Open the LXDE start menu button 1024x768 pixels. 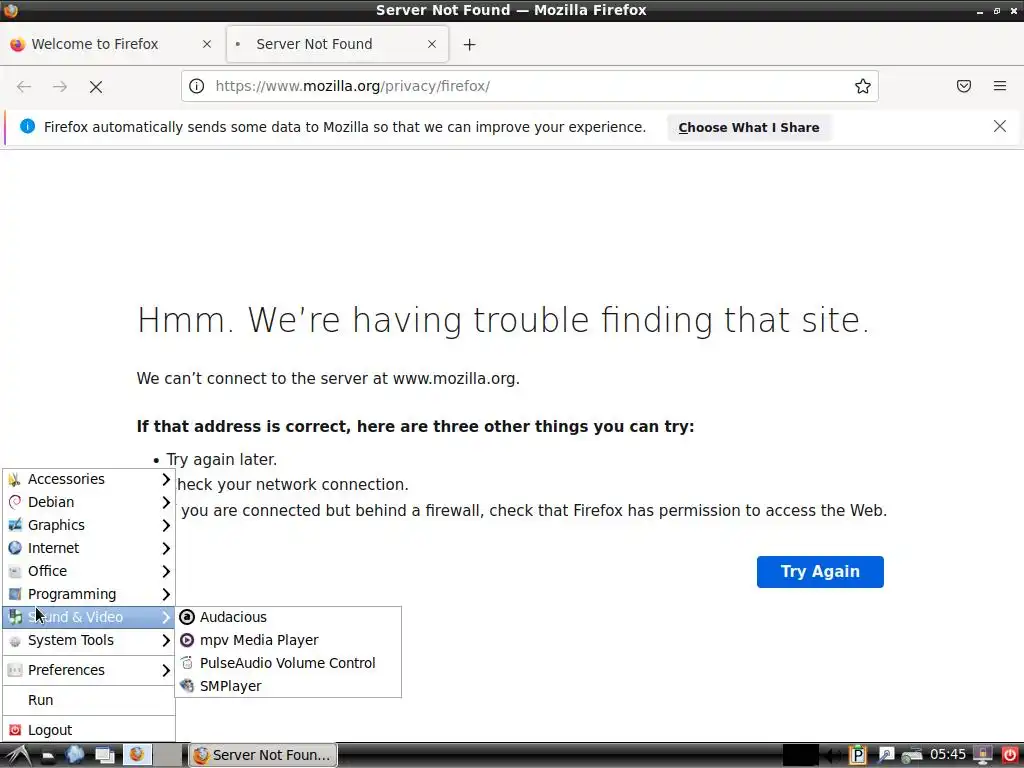pos(17,756)
